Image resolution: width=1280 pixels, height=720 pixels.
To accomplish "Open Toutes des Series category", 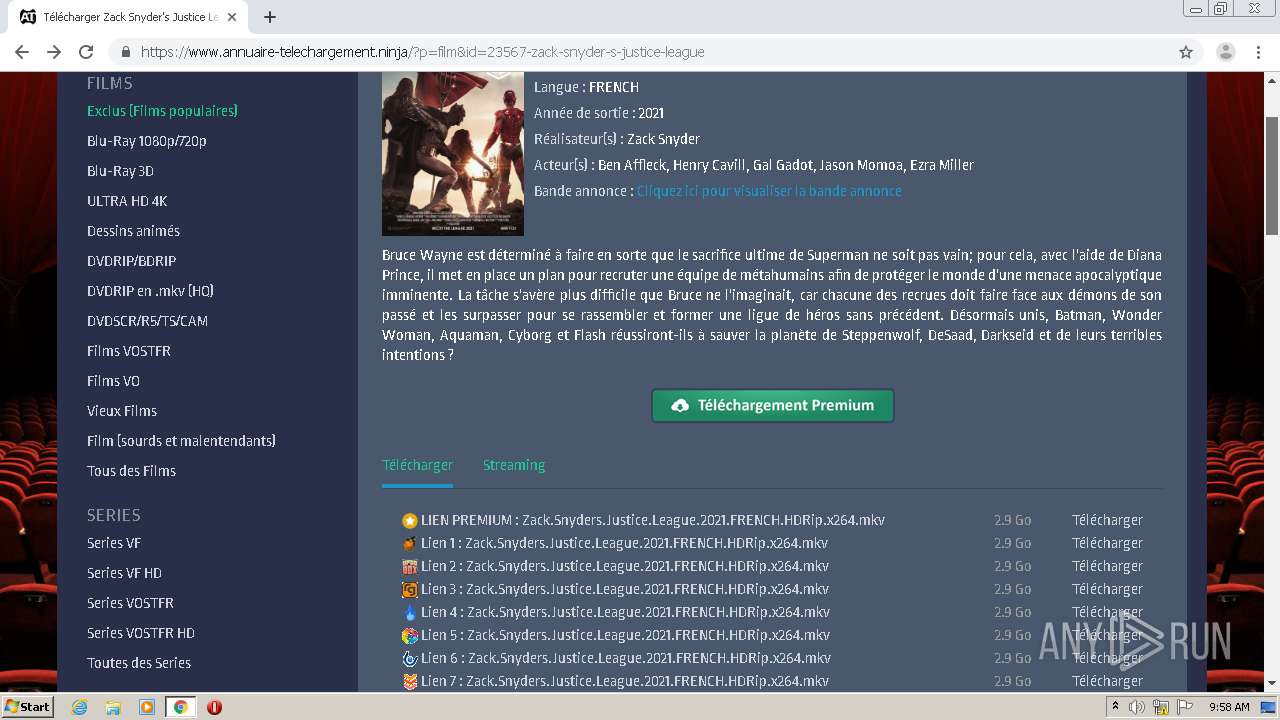I will coord(139,663).
